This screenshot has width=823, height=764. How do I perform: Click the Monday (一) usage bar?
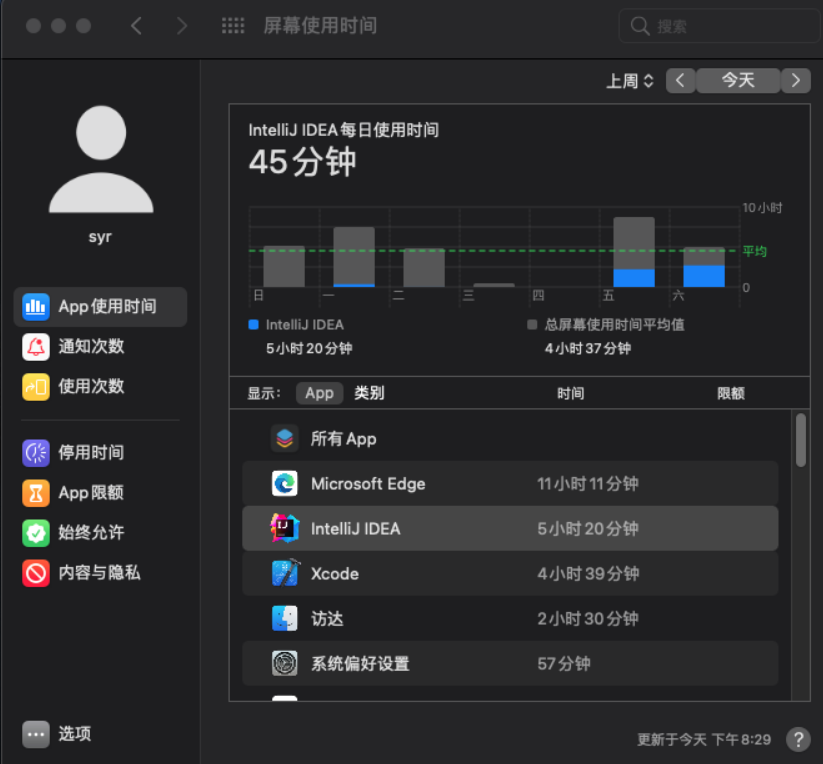click(x=354, y=257)
